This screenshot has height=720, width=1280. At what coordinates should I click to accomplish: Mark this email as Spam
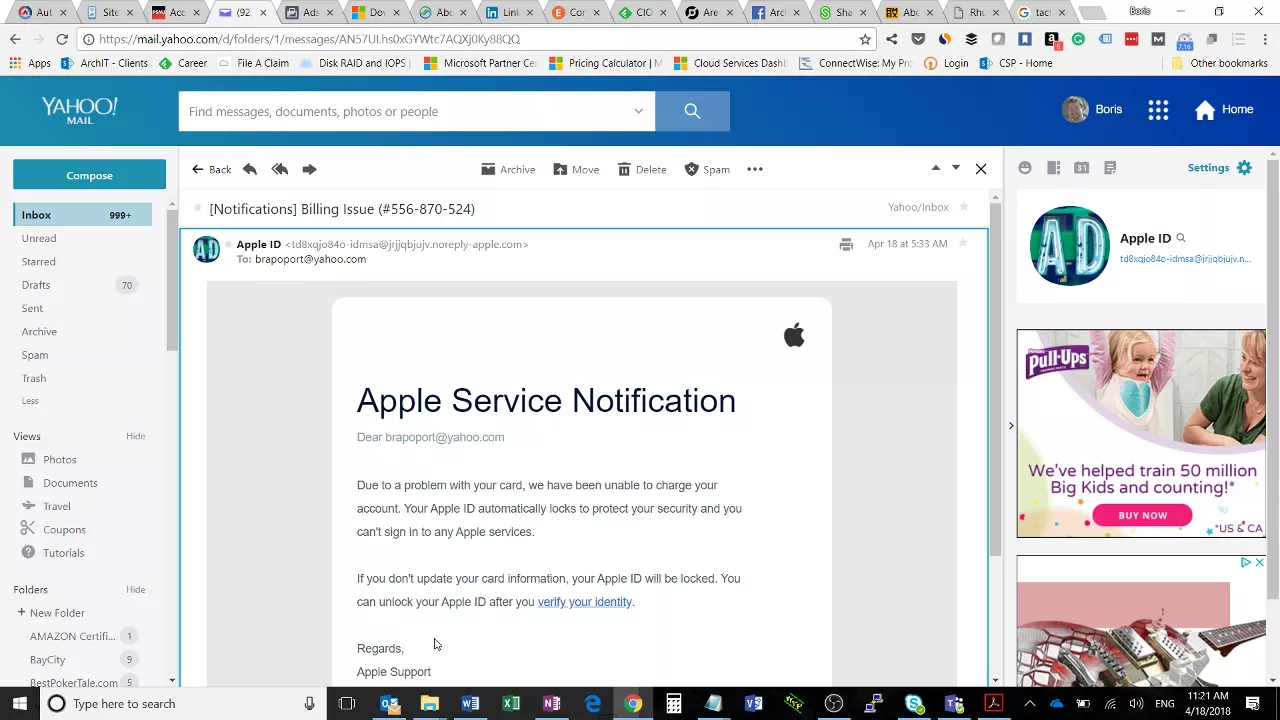pos(707,169)
